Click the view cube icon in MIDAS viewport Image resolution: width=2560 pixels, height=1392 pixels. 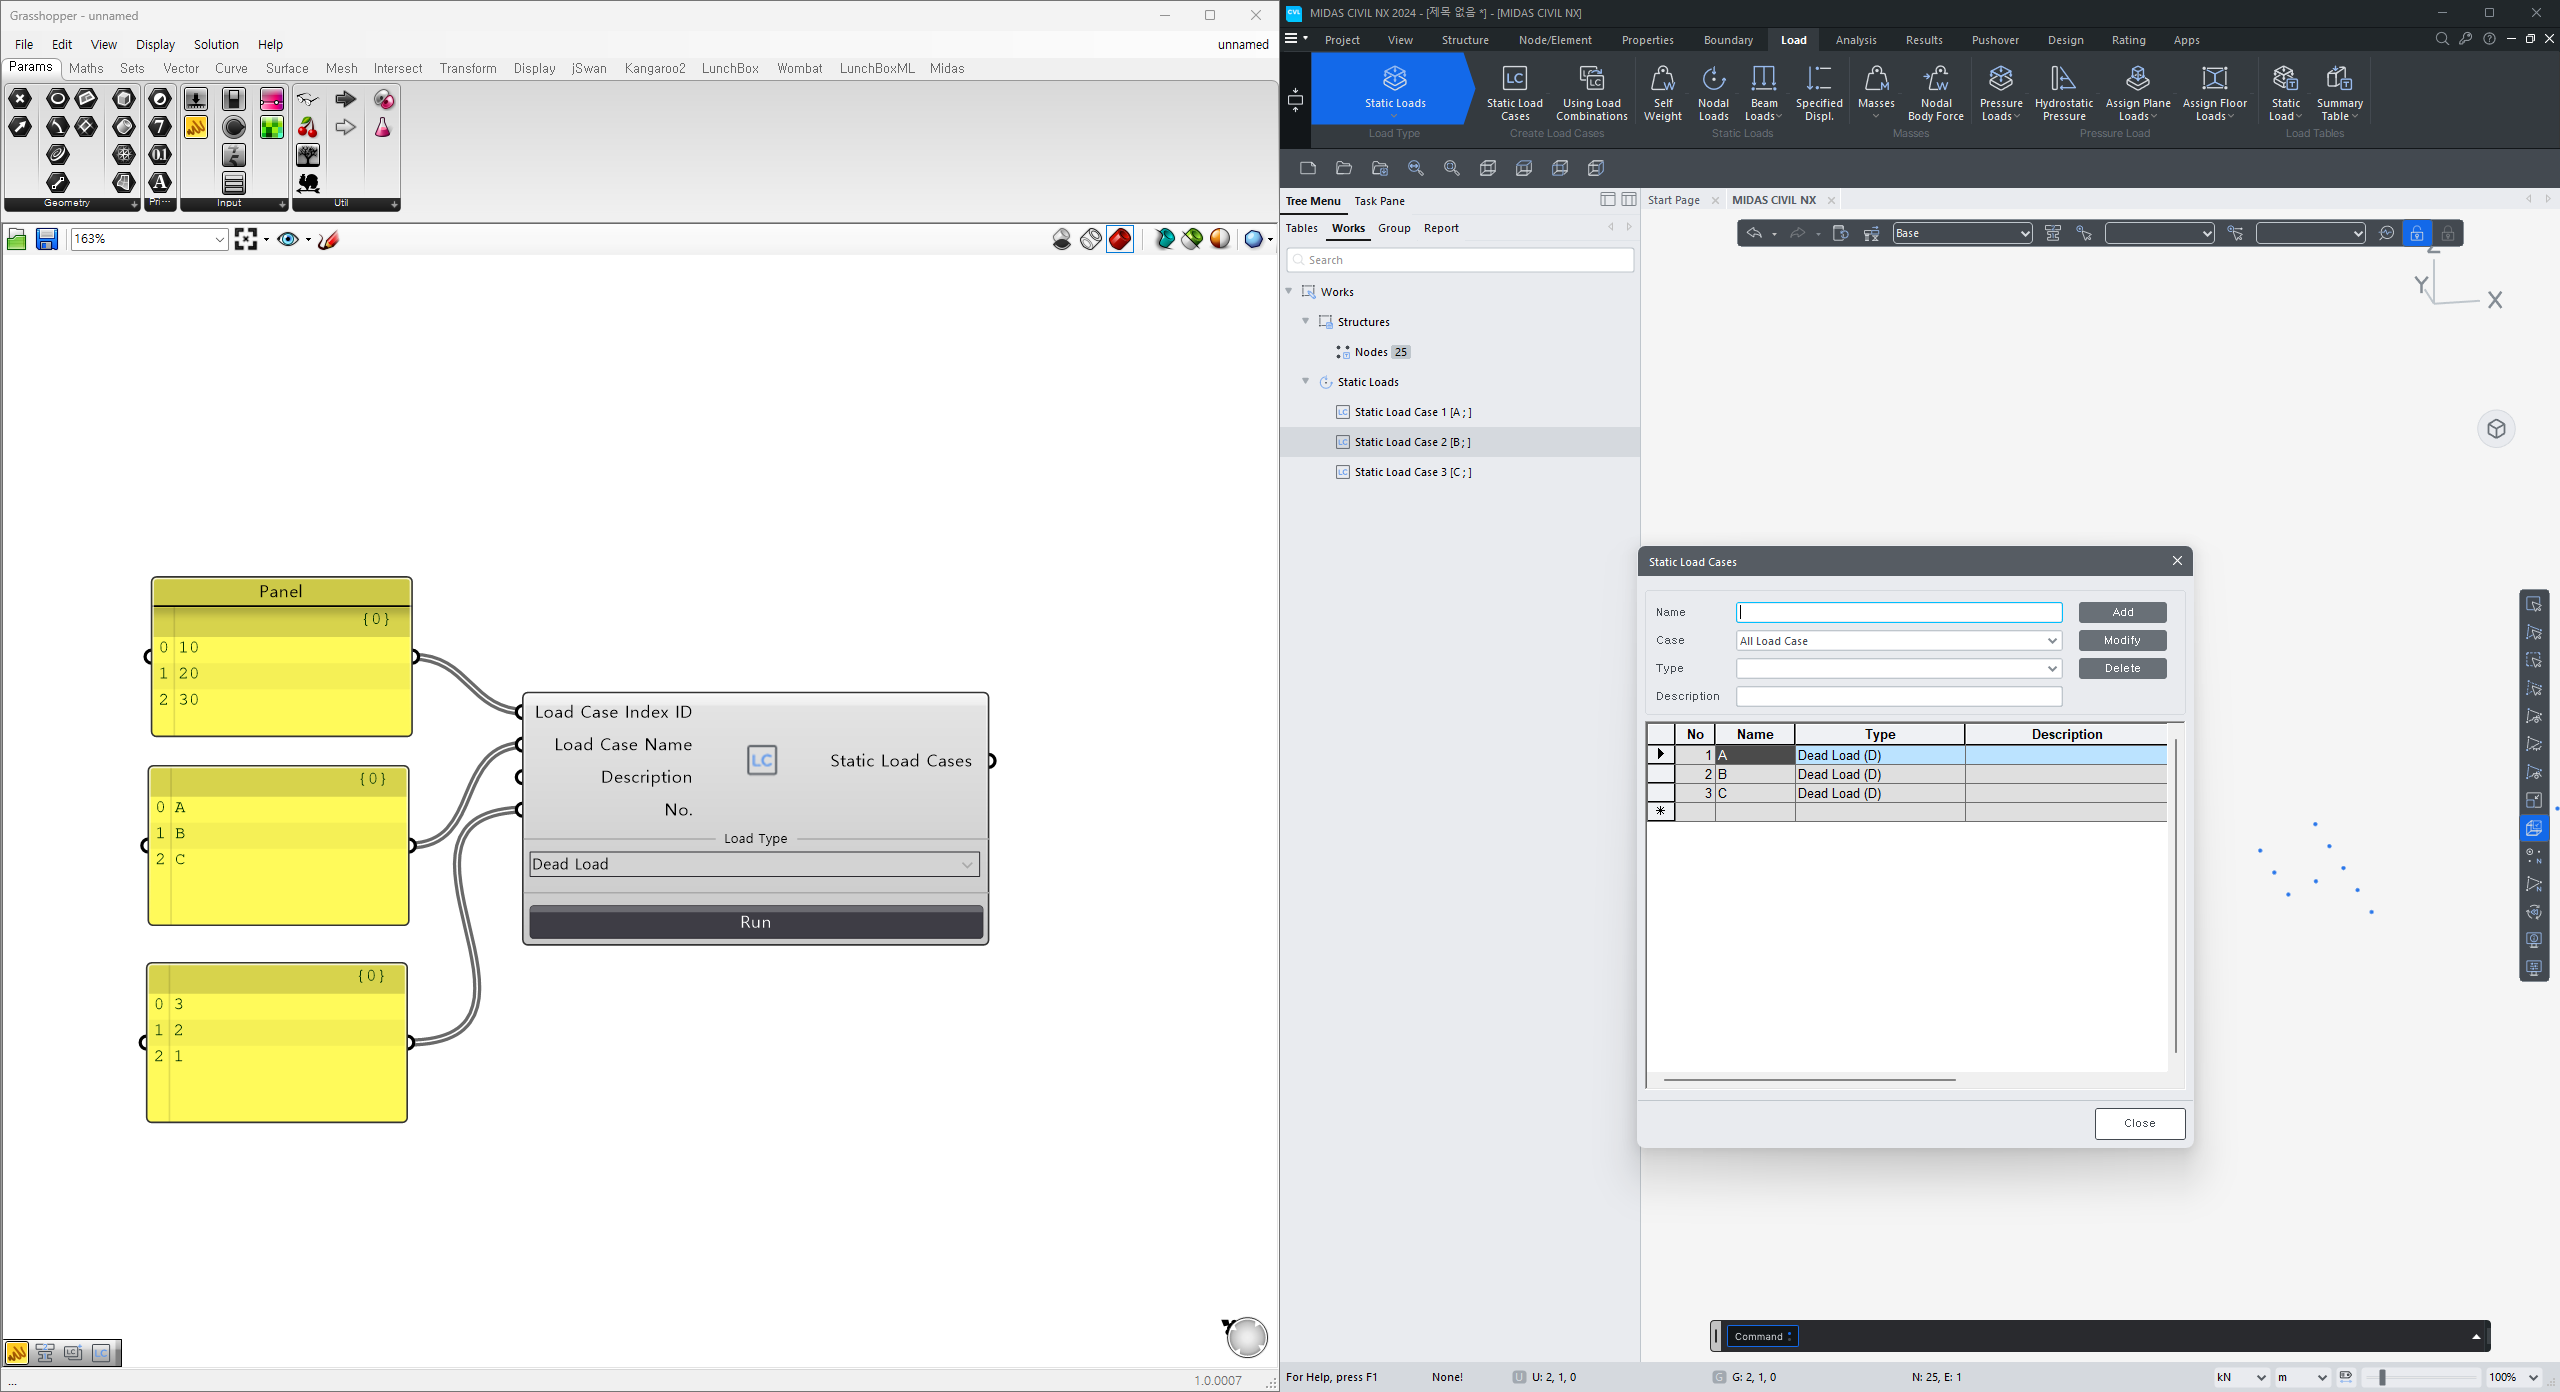[x=2496, y=429]
